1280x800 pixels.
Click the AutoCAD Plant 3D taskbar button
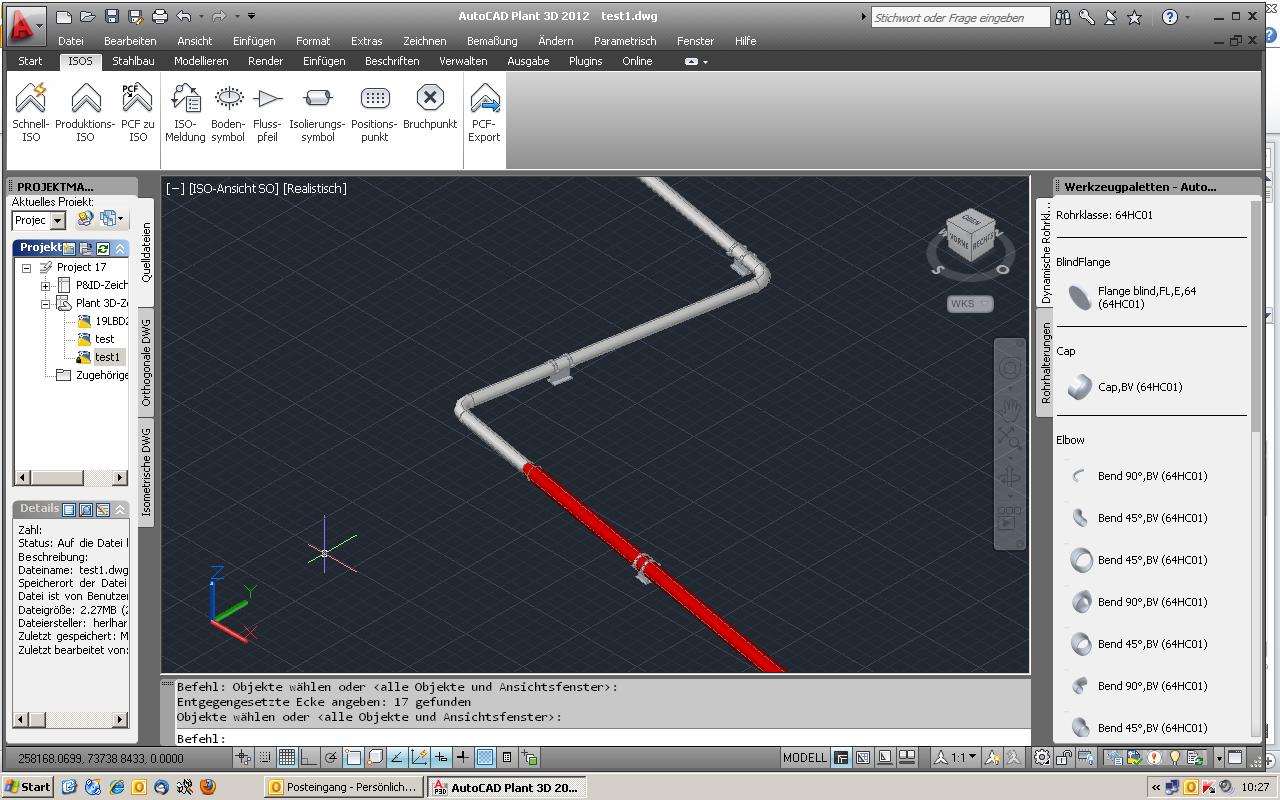[506, 787]
